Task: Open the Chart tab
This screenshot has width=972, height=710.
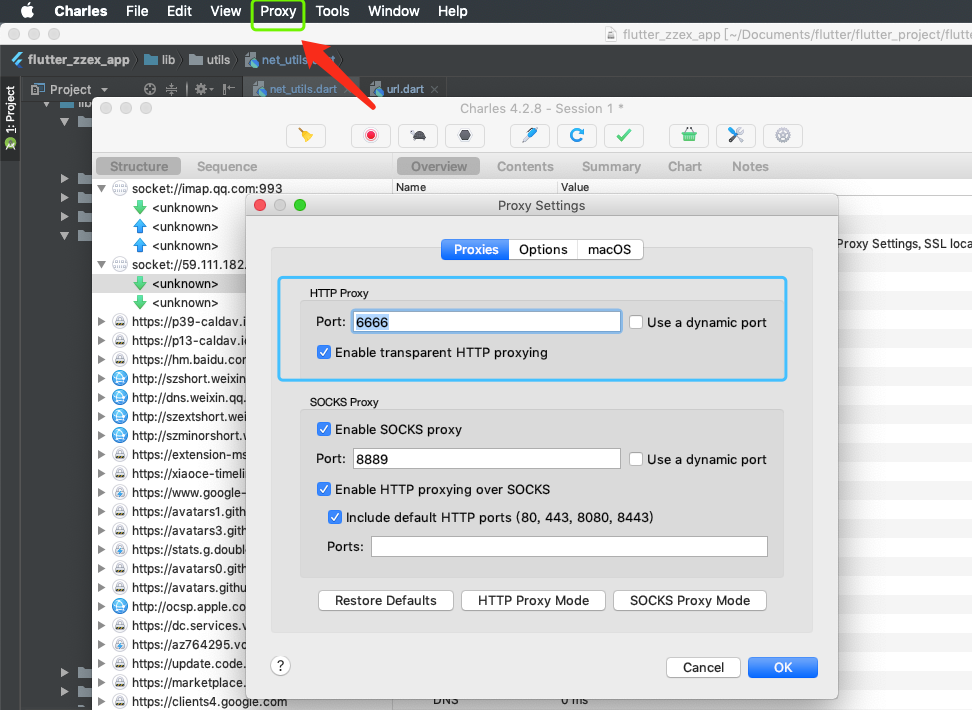Action: pos(685,166)
